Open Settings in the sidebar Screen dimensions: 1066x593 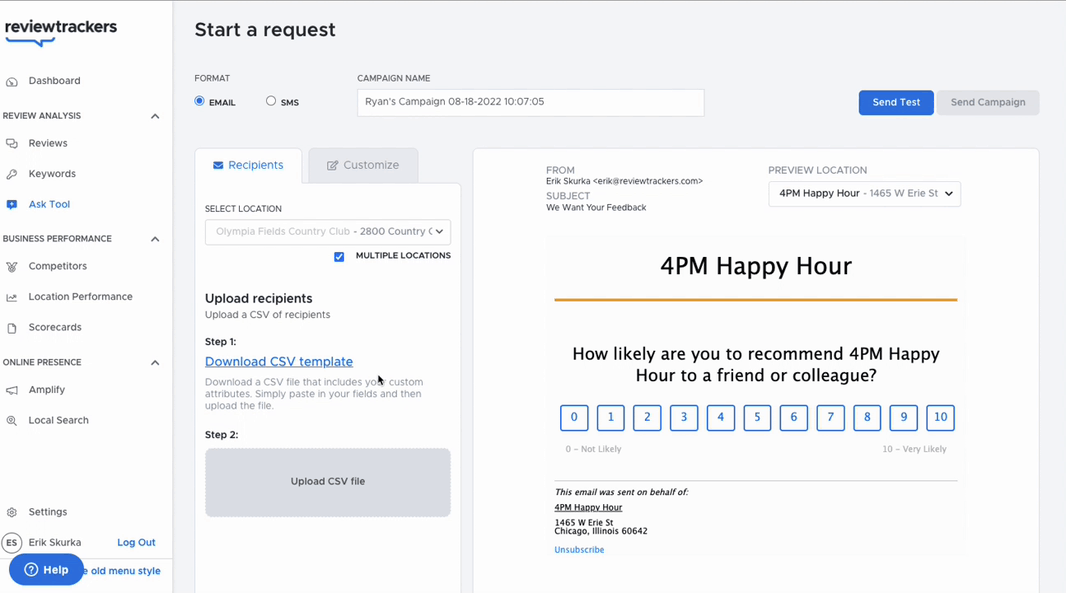48,512
